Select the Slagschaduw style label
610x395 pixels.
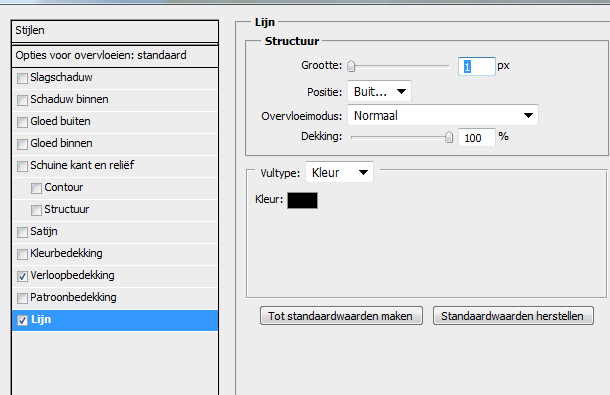point(61,77)
